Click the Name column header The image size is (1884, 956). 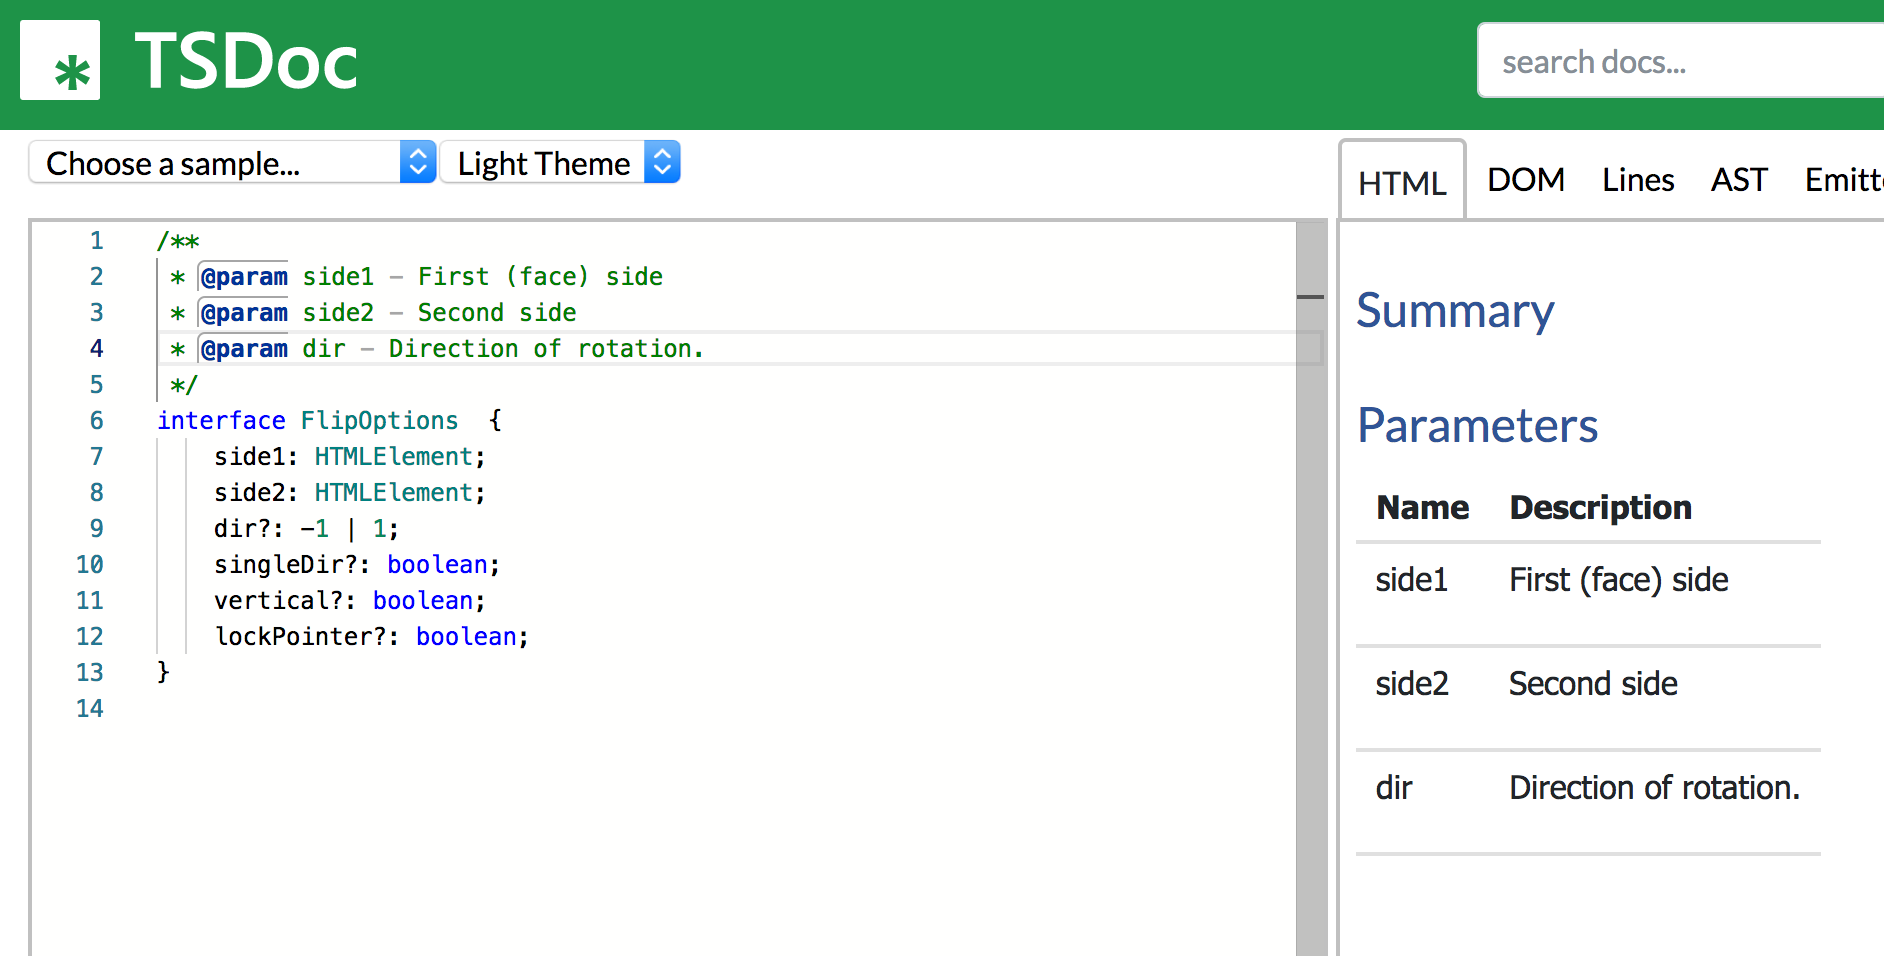coord(1422,508)
